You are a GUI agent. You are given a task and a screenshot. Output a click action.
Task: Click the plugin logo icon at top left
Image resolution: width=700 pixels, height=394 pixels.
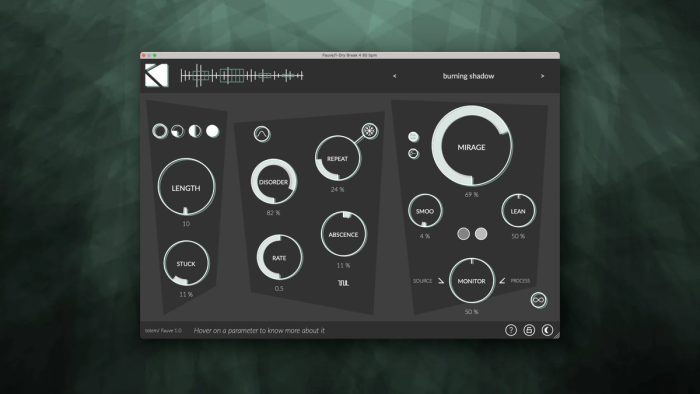click(157, 75)
